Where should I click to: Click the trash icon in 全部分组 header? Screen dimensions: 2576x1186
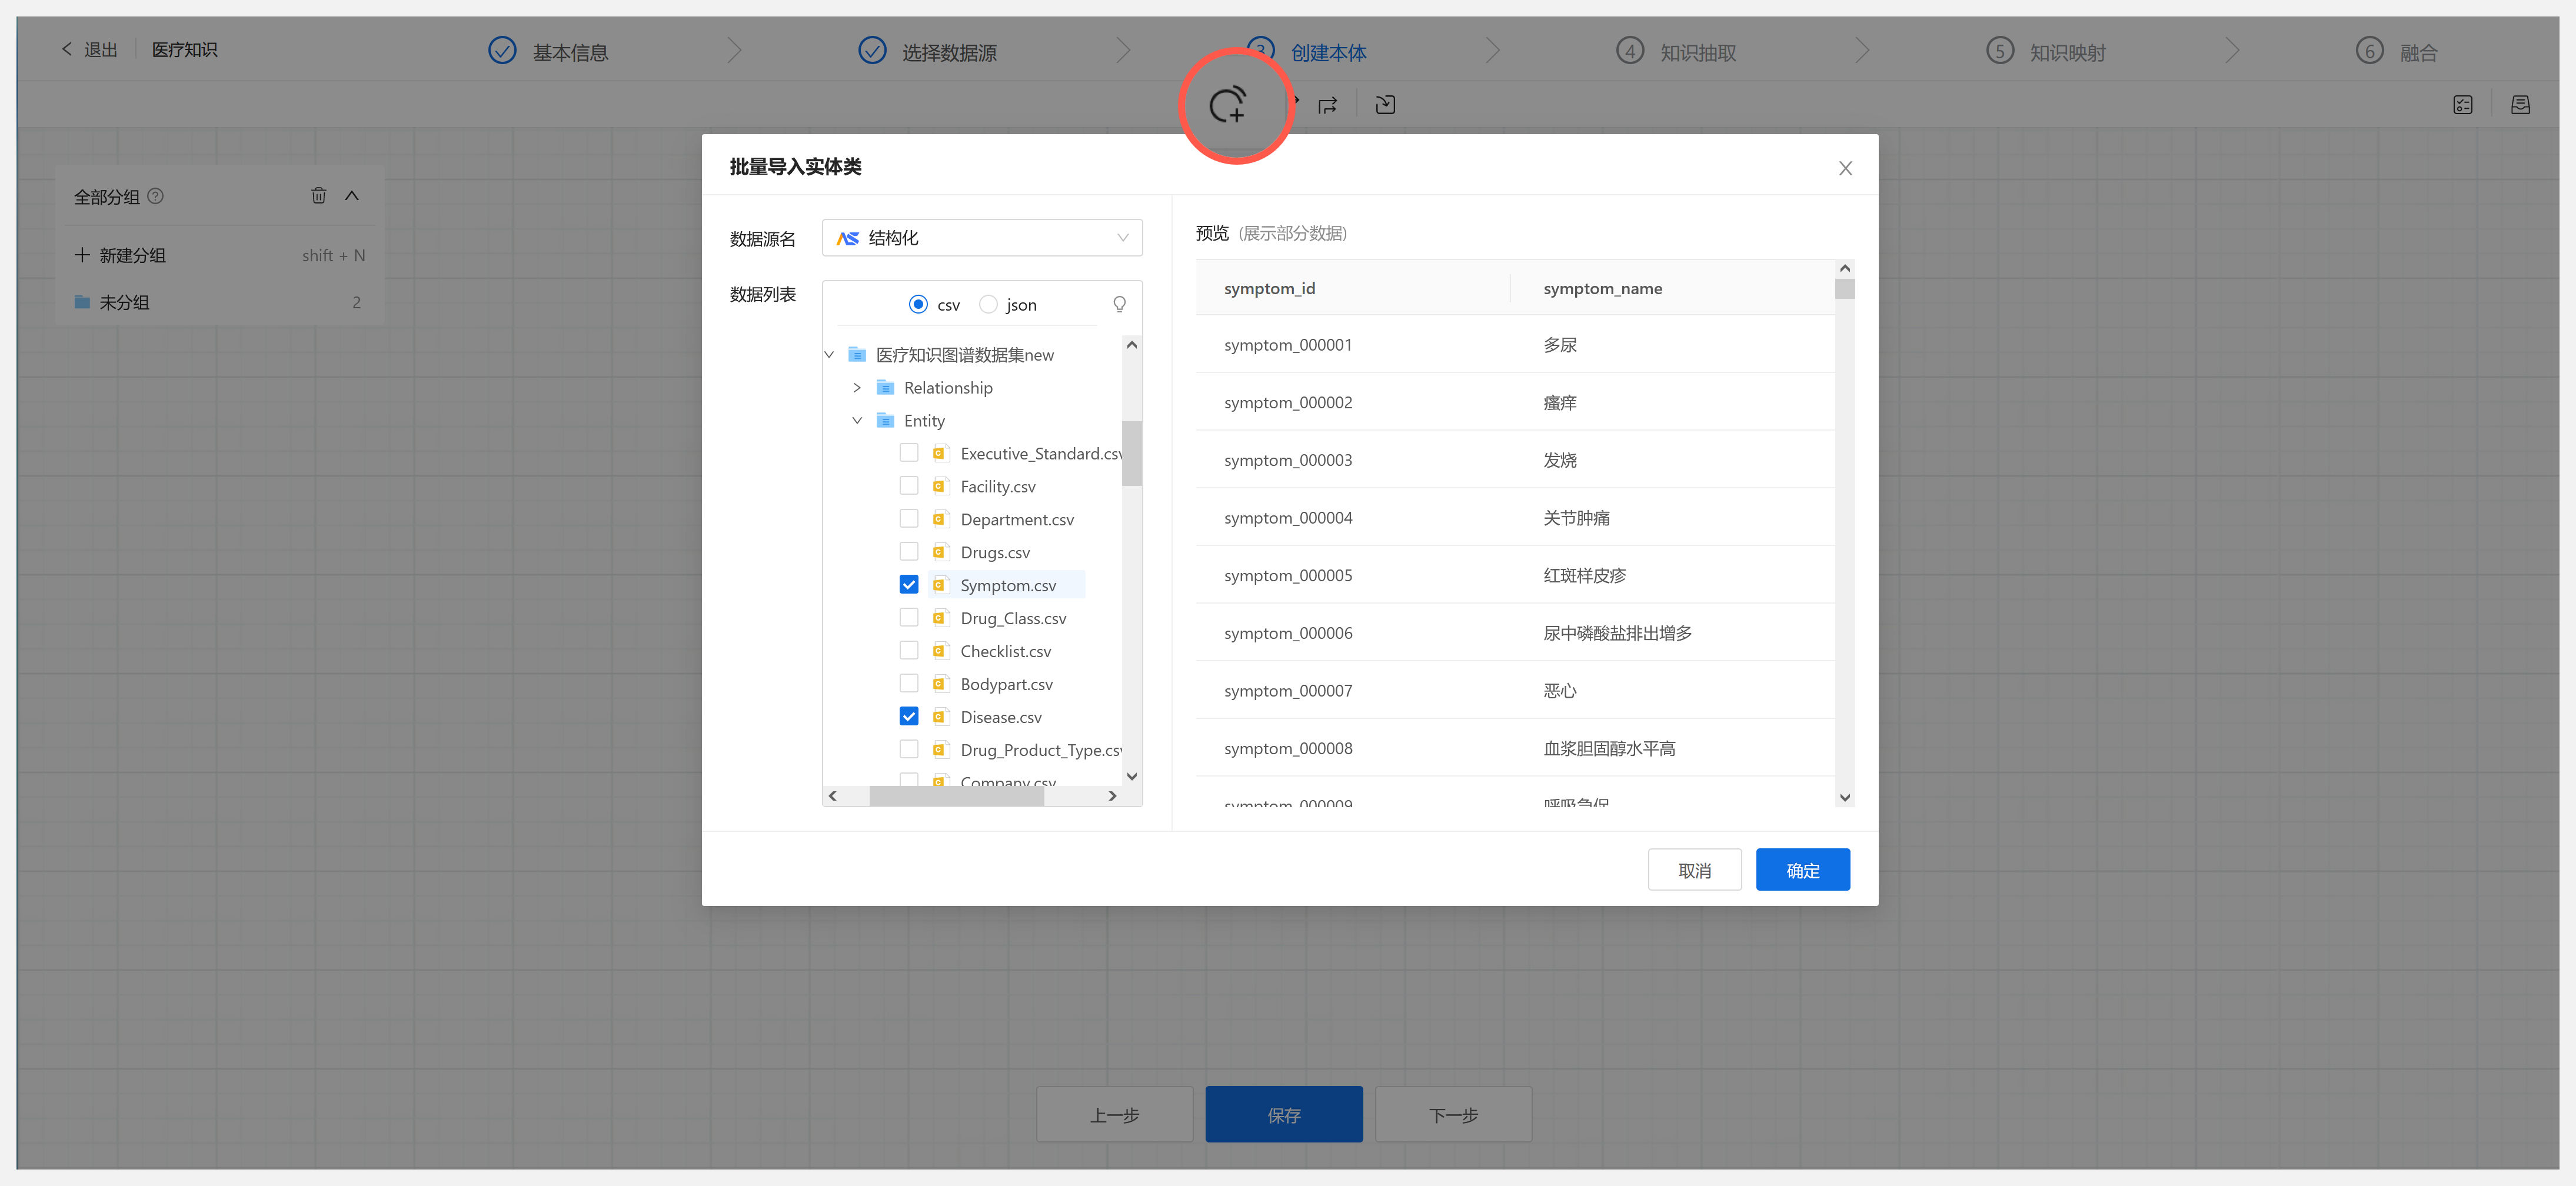point(318,196)
